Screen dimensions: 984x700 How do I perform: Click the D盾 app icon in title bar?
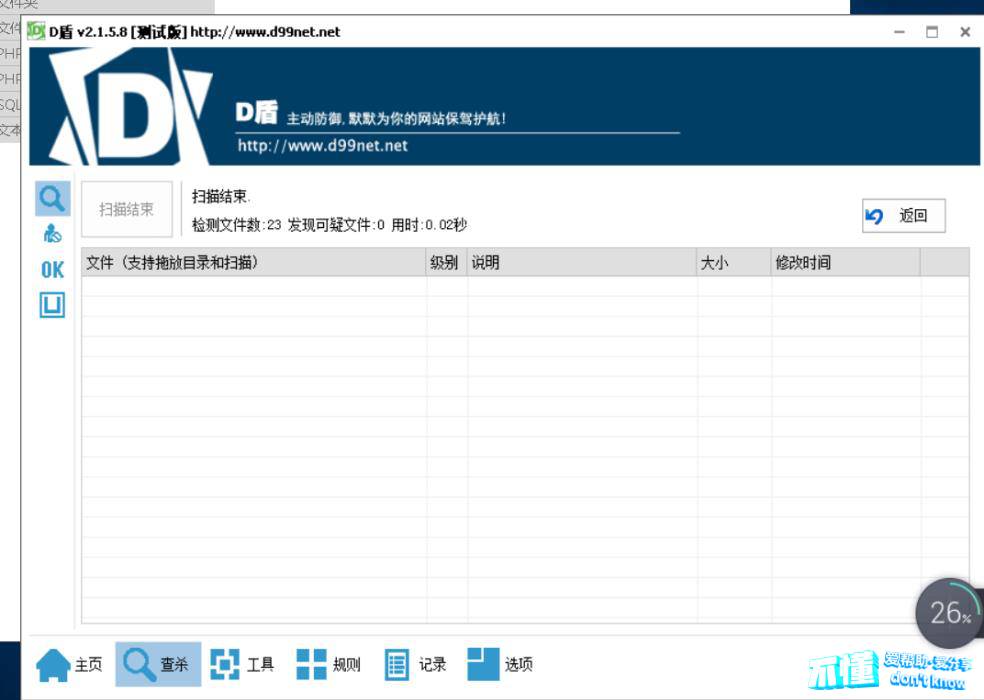(x=36, y=31)
